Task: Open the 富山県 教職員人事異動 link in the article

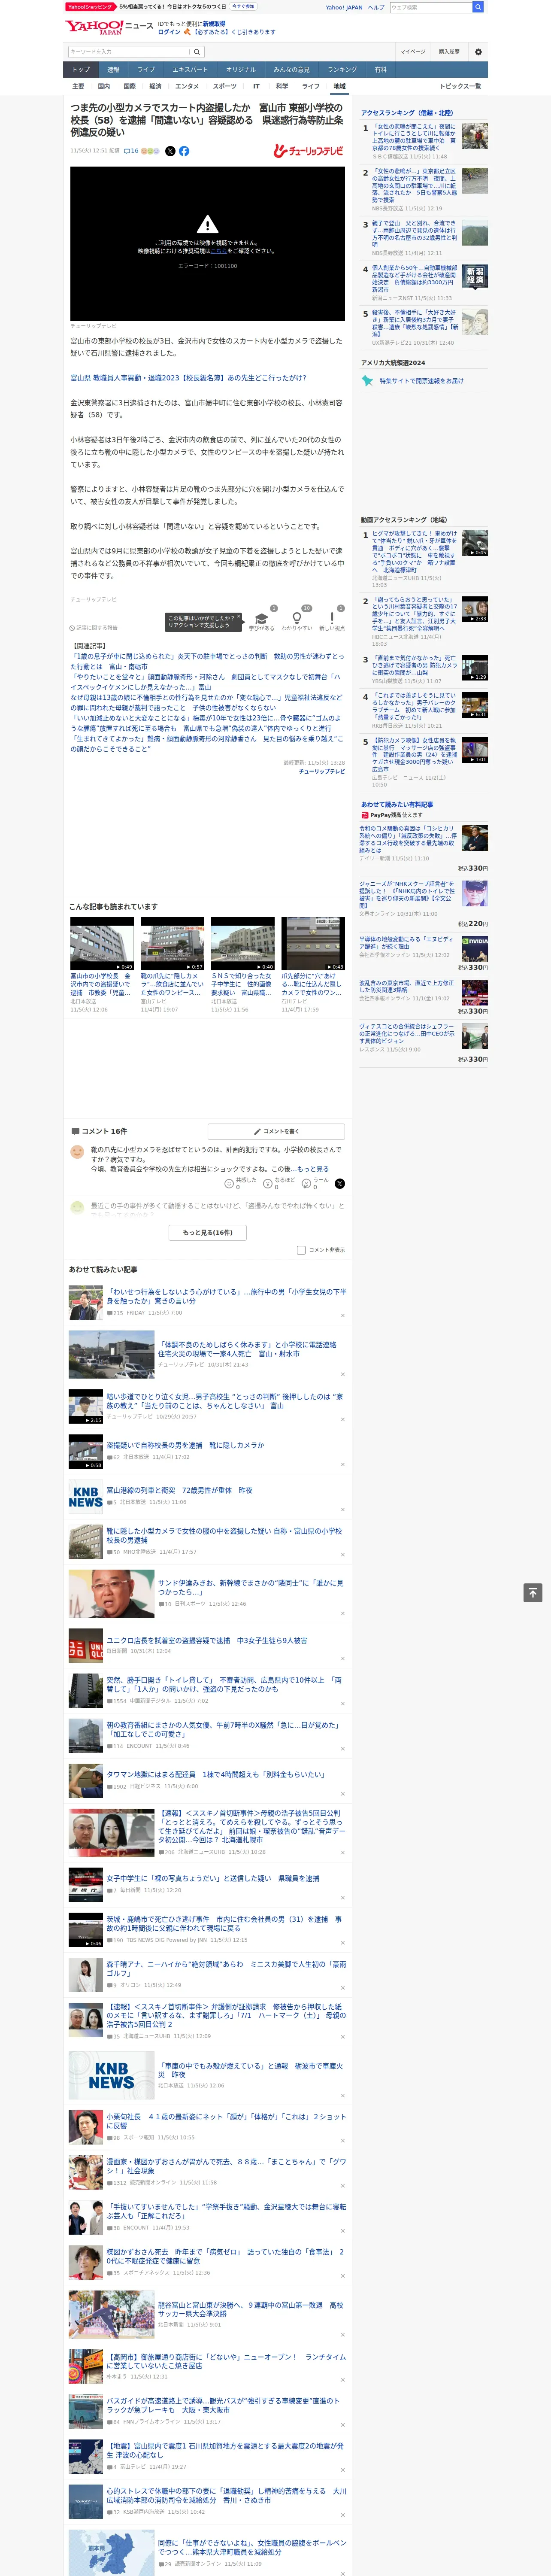Action: [188, 378]
